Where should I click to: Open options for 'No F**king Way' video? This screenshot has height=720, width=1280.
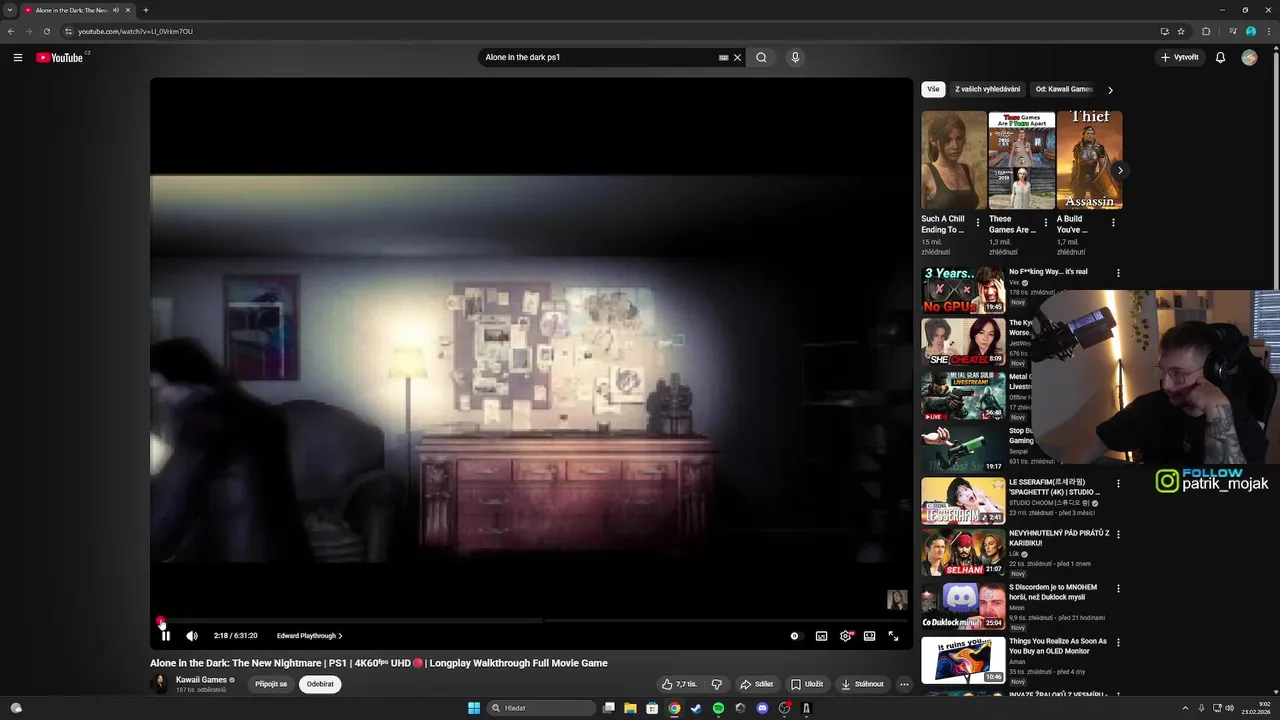pos(1118,273)
